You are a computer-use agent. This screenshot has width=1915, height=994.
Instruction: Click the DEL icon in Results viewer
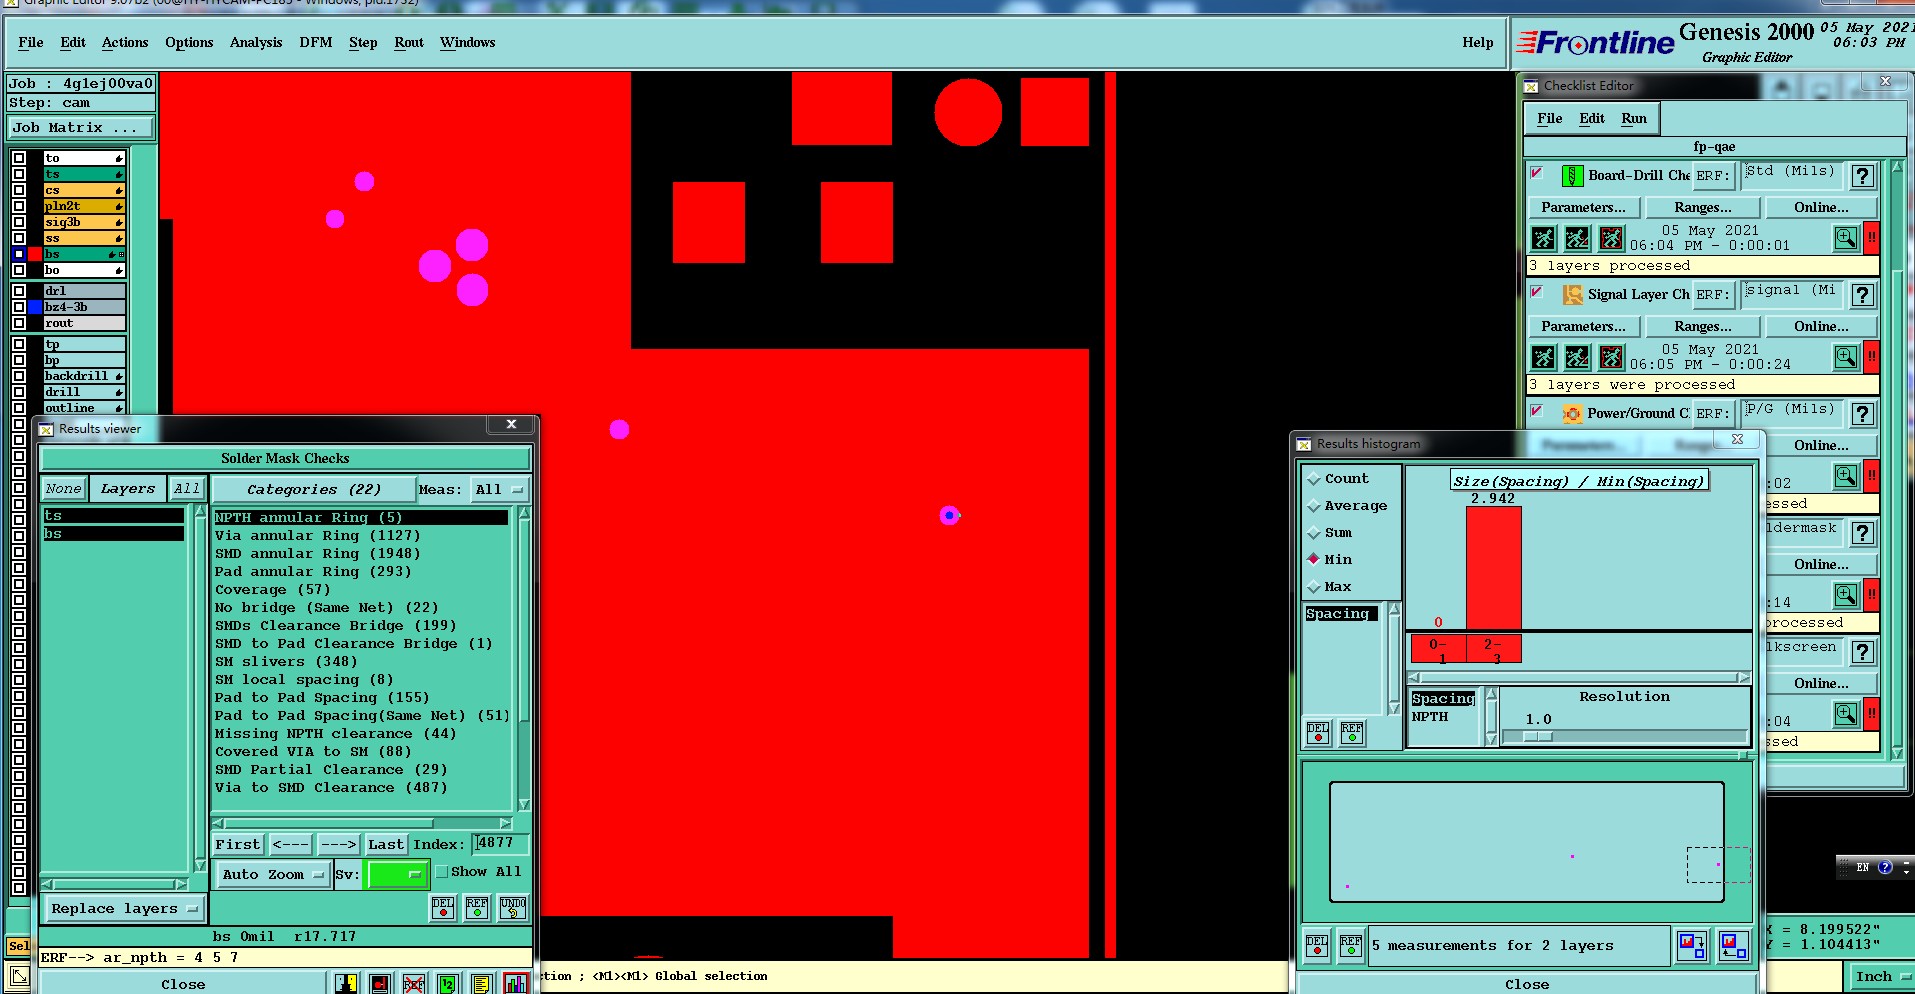coord(442,907)
